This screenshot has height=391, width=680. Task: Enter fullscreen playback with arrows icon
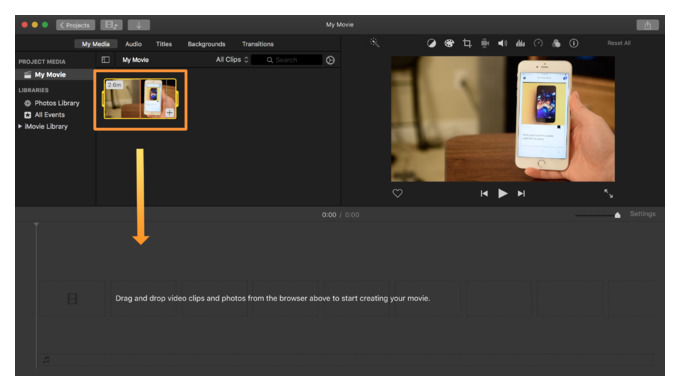click(x=608, y=193)
